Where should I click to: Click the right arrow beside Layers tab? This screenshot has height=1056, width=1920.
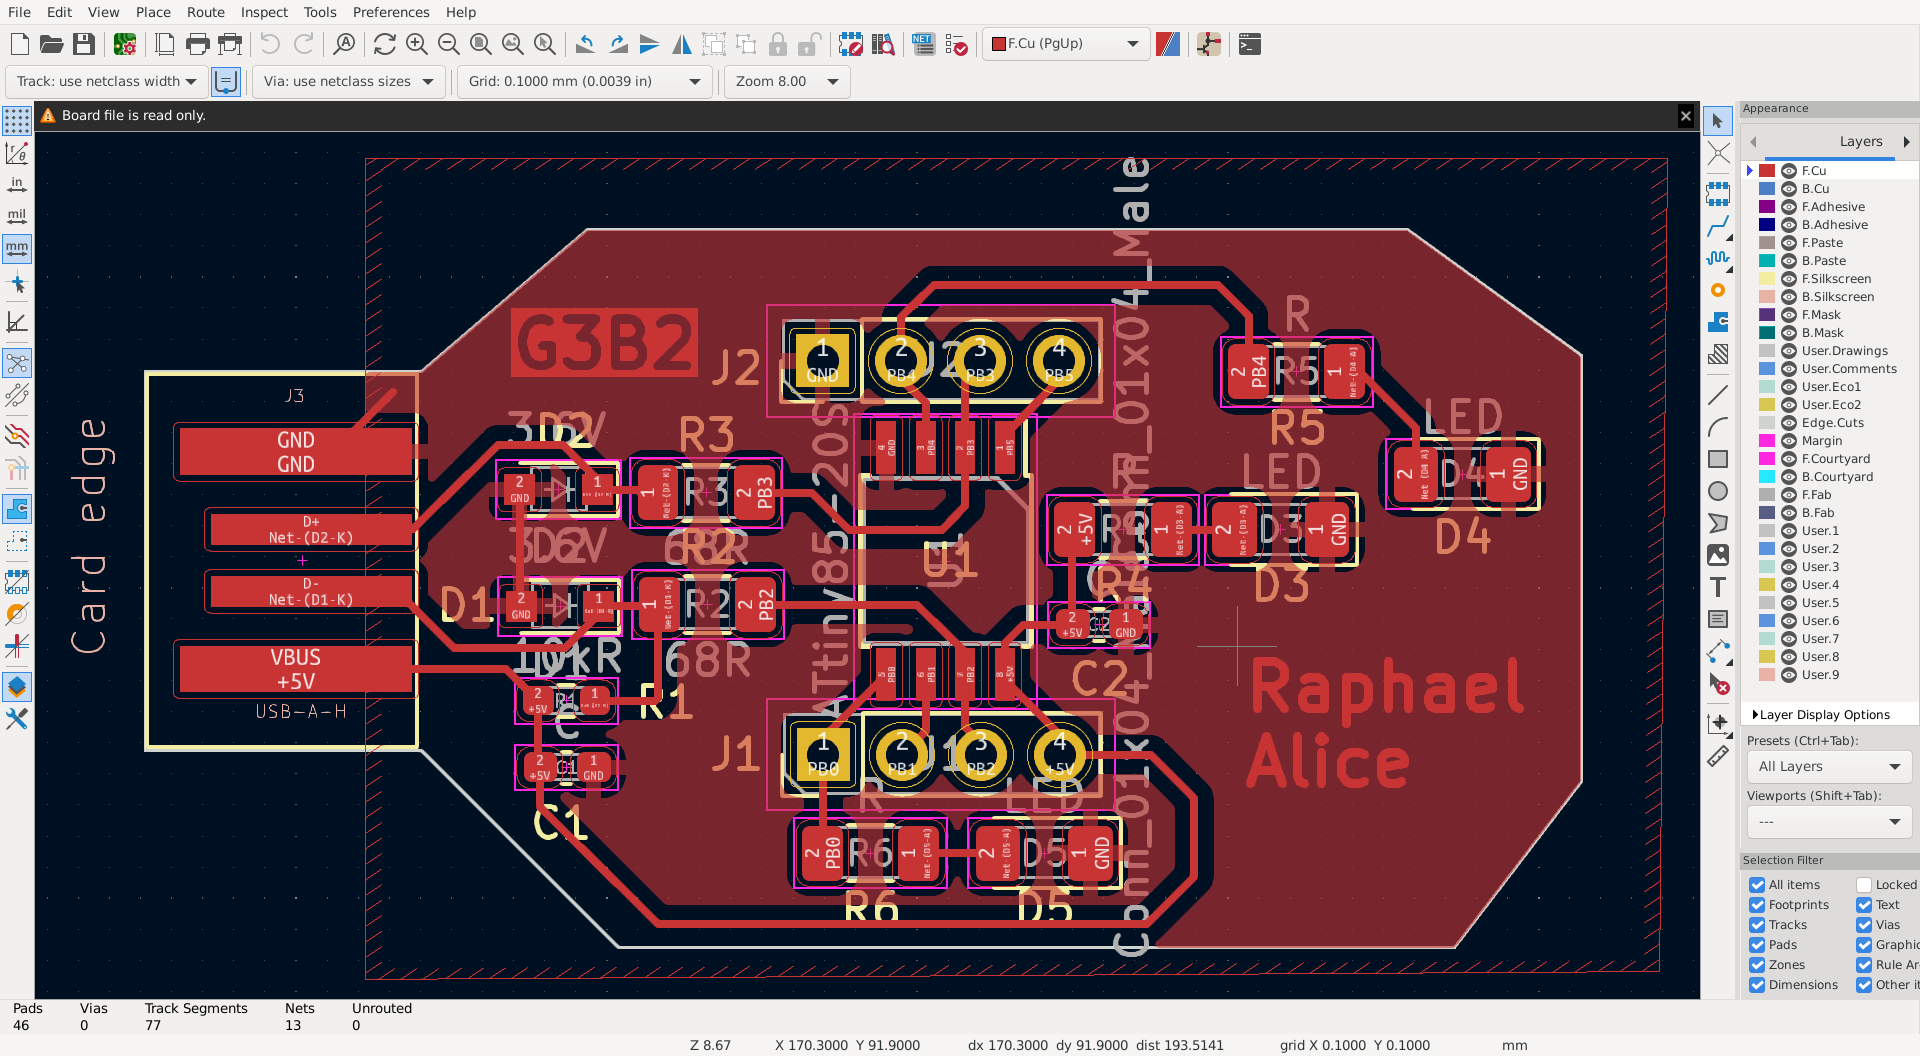click(1906, 142)
